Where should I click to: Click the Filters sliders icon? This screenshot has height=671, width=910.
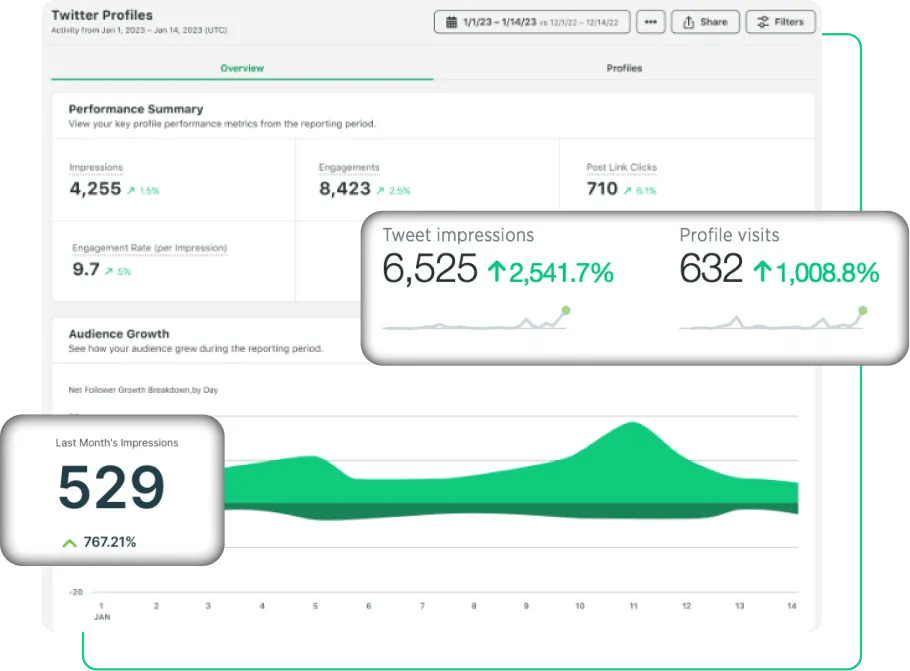pyautogui.click(x=763, y=22)
